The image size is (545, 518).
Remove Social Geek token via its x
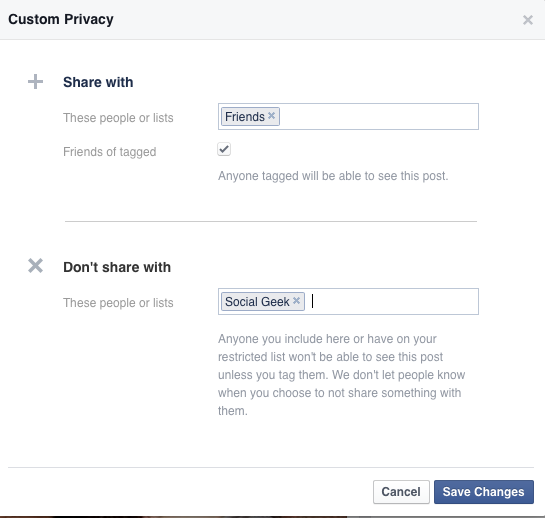296,300
